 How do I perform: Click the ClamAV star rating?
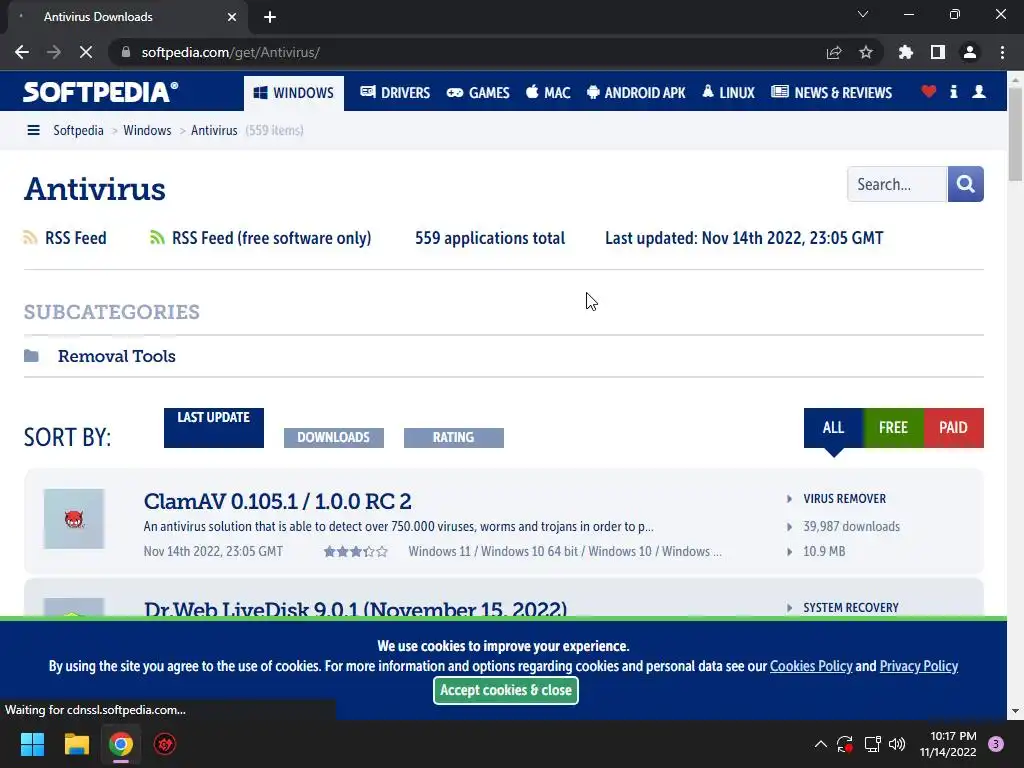point(356,552)
